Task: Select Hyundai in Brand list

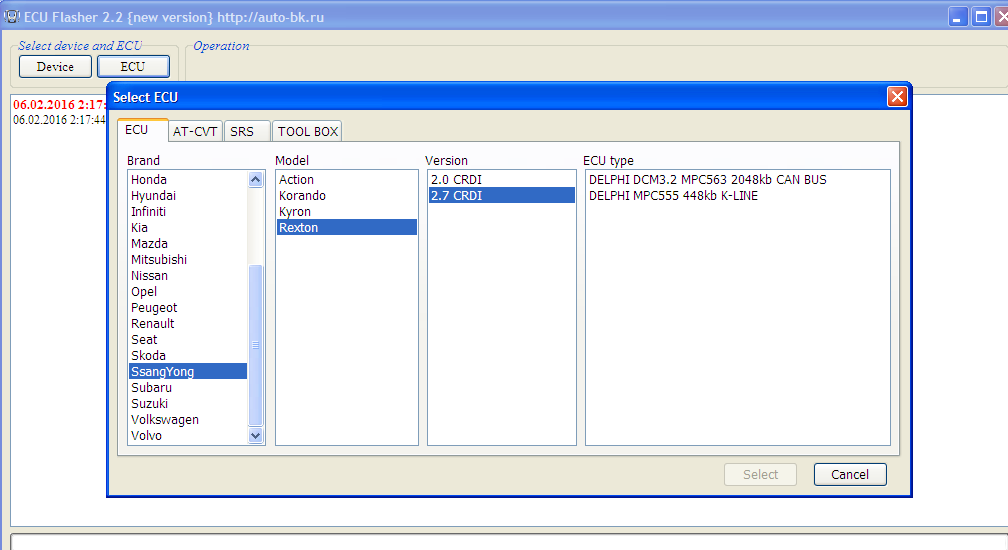Action: point(188,195)
